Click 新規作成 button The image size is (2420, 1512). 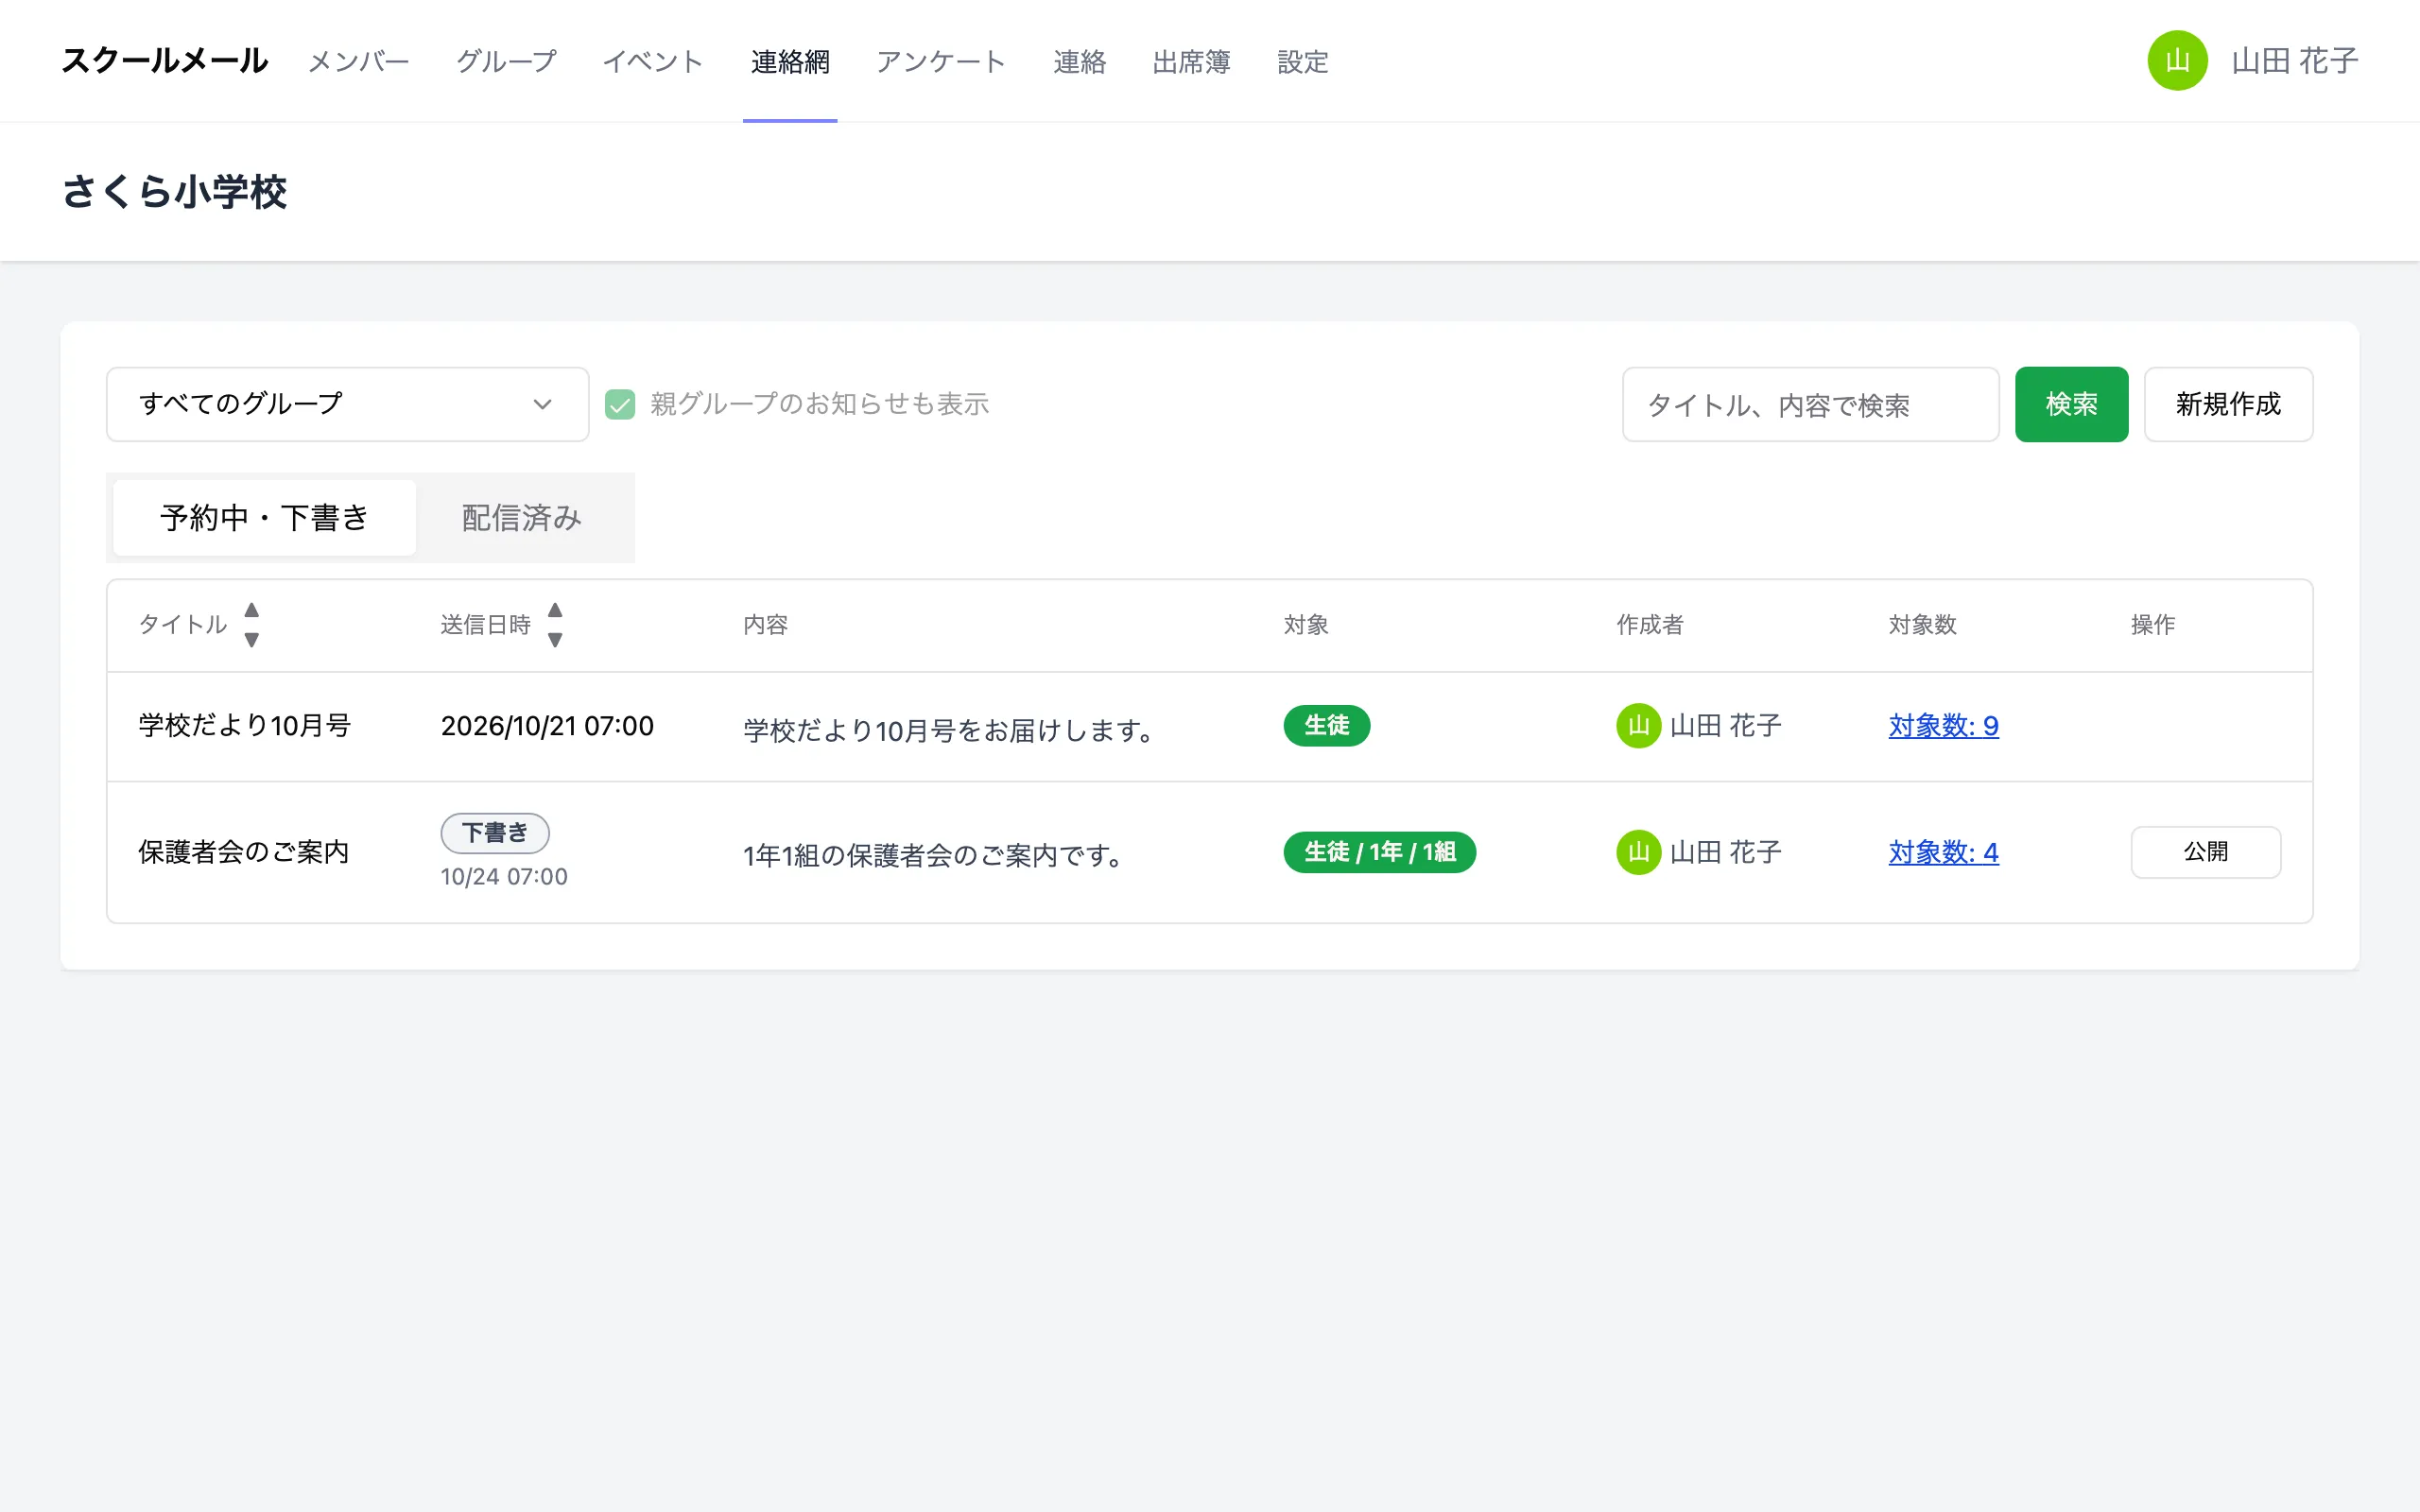point(2228,404)
